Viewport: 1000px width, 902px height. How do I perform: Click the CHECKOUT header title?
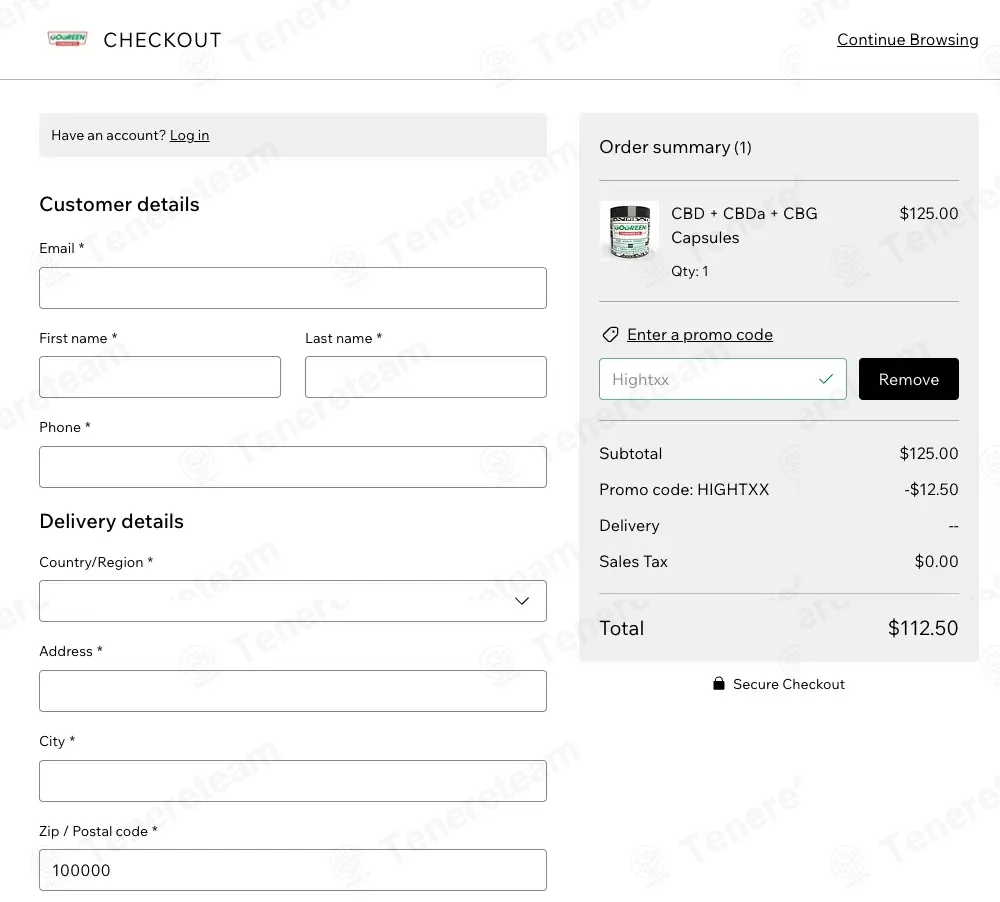pos(162,40)
